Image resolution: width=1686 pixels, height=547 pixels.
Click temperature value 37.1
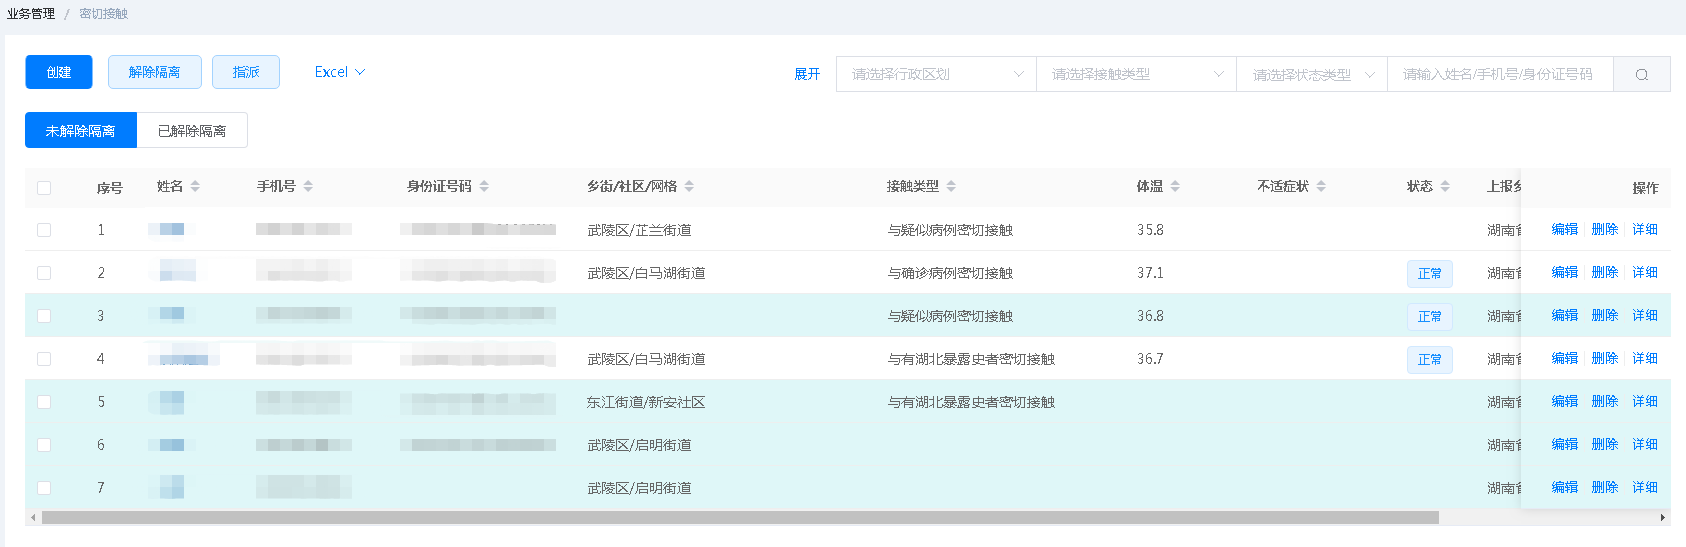1150,273
